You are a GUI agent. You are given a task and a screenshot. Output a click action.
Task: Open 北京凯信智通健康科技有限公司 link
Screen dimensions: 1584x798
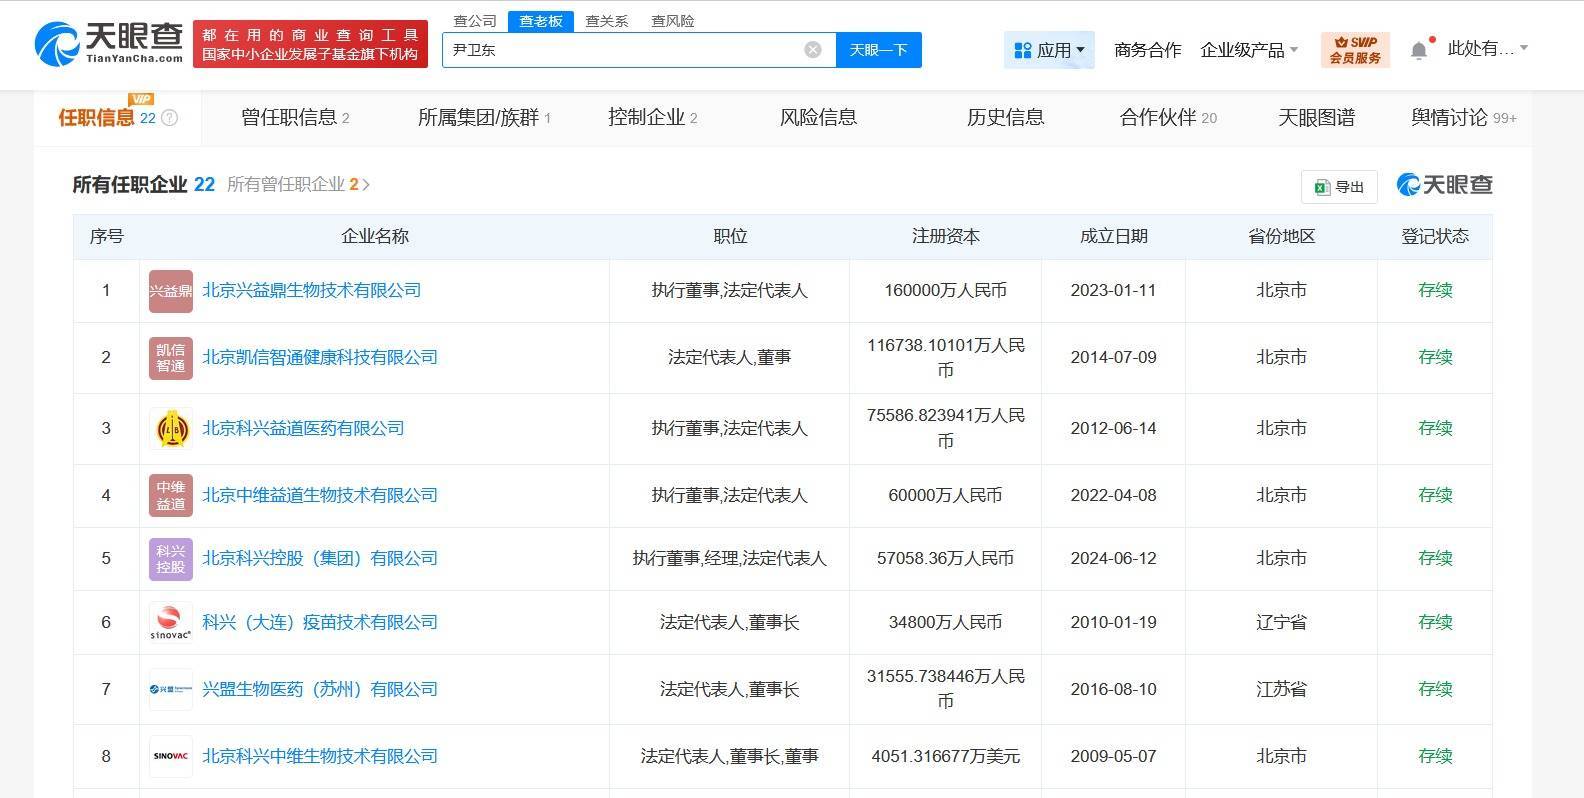[x=320, y=358]
